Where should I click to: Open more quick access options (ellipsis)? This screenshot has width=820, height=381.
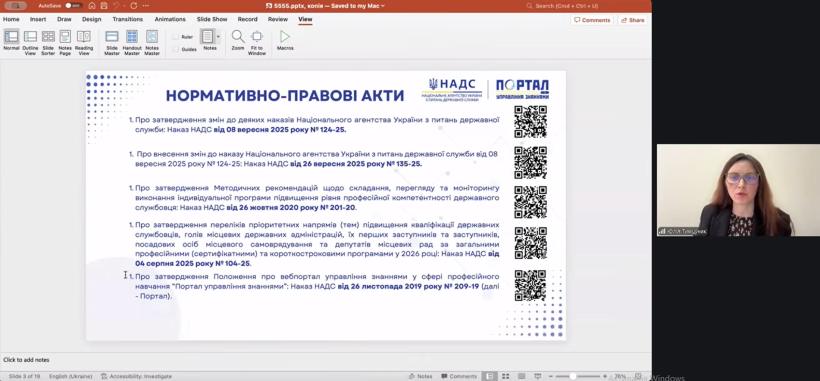[145, 6]
